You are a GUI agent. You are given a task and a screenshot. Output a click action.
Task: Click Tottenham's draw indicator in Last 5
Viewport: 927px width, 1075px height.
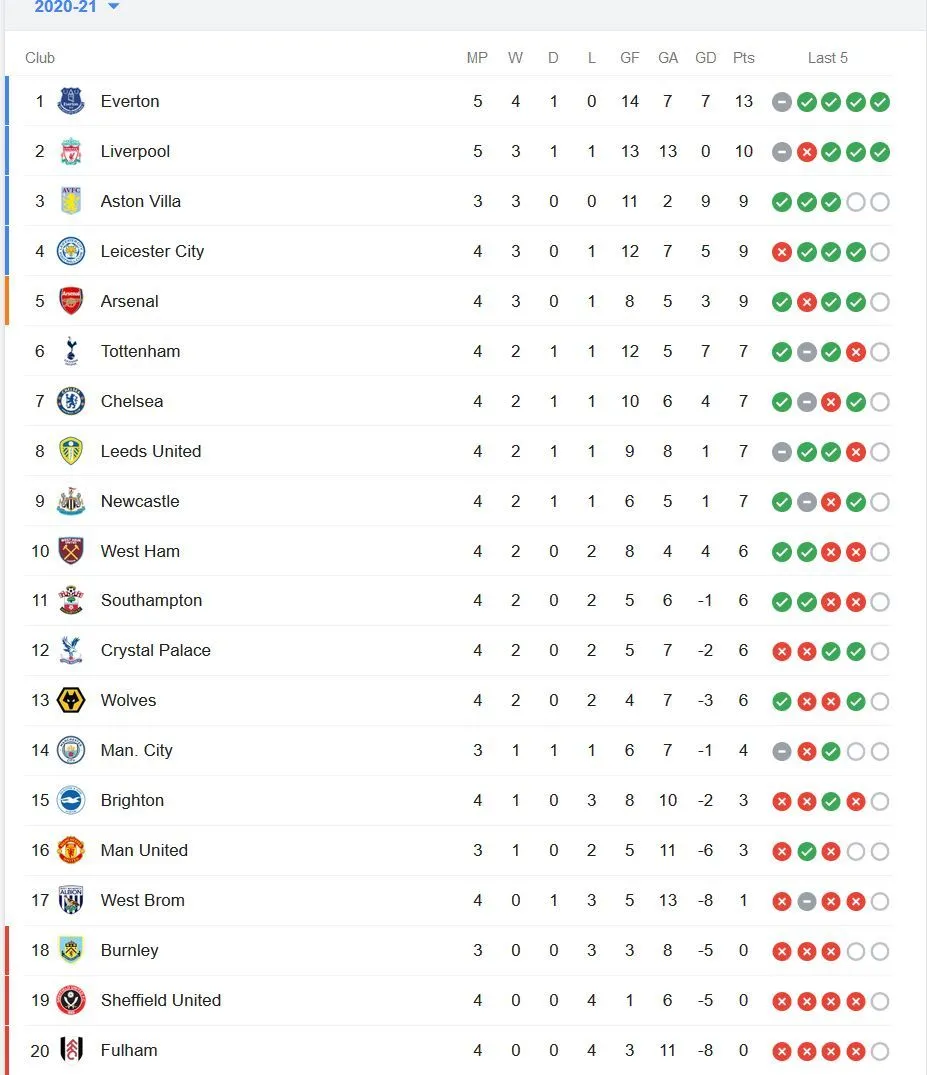[x=807, y=351]
